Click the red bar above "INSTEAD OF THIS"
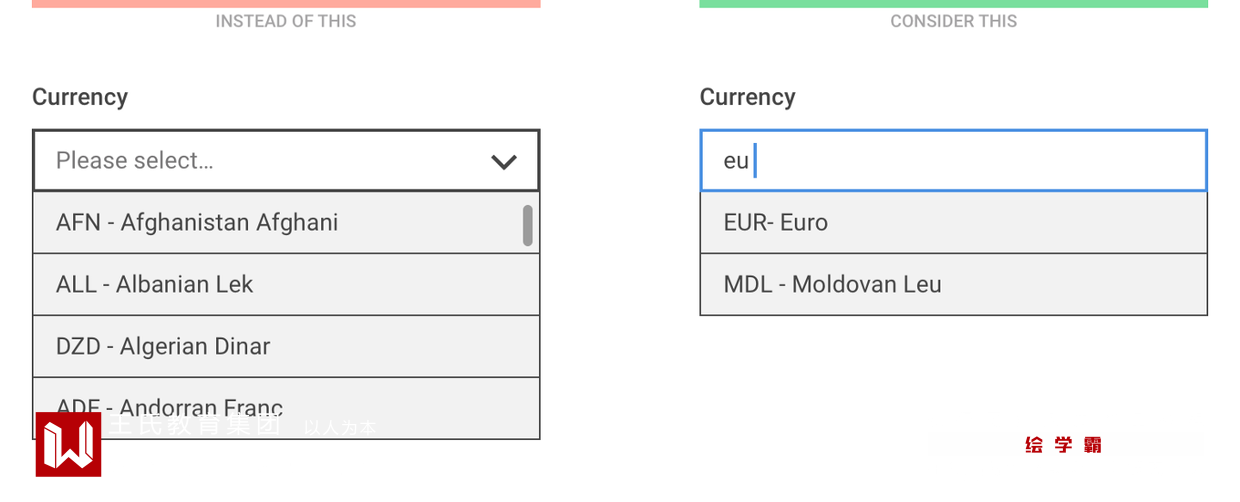Image resolution: width=1240 pixels, height=502 pixels. tap(286, 3)
